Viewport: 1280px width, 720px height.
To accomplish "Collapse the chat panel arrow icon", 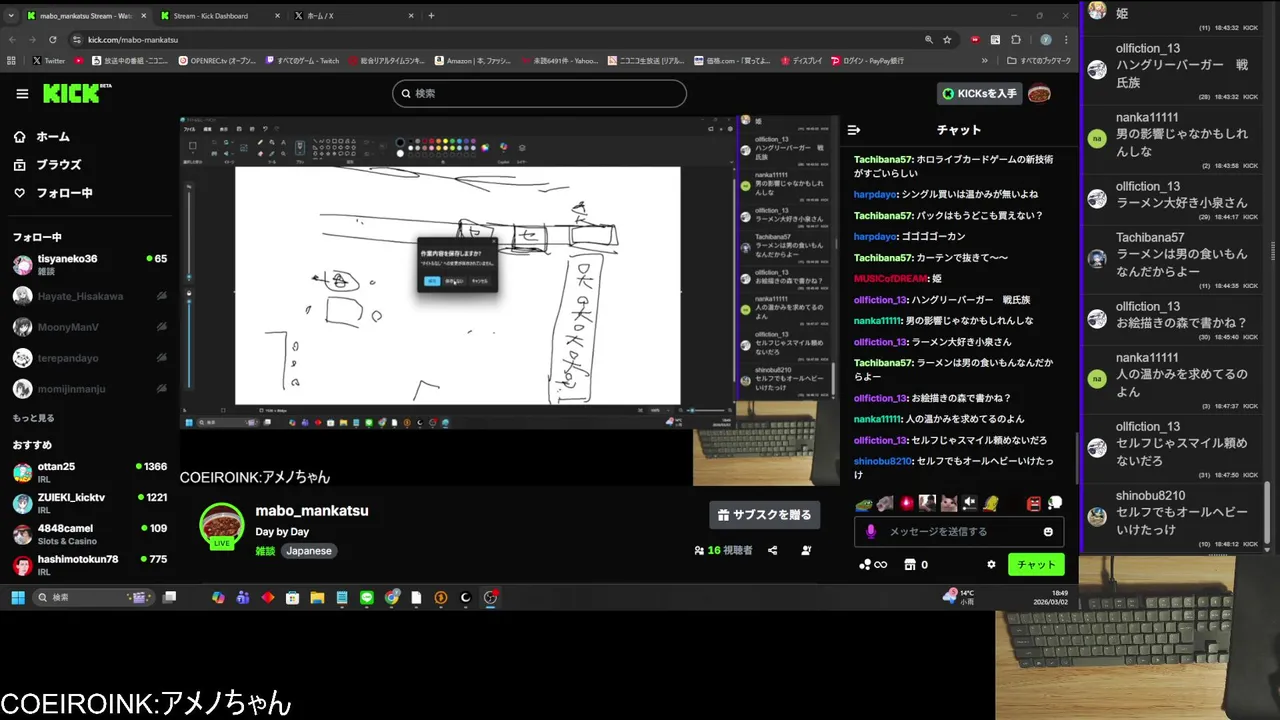I will (x=854, y=130).
